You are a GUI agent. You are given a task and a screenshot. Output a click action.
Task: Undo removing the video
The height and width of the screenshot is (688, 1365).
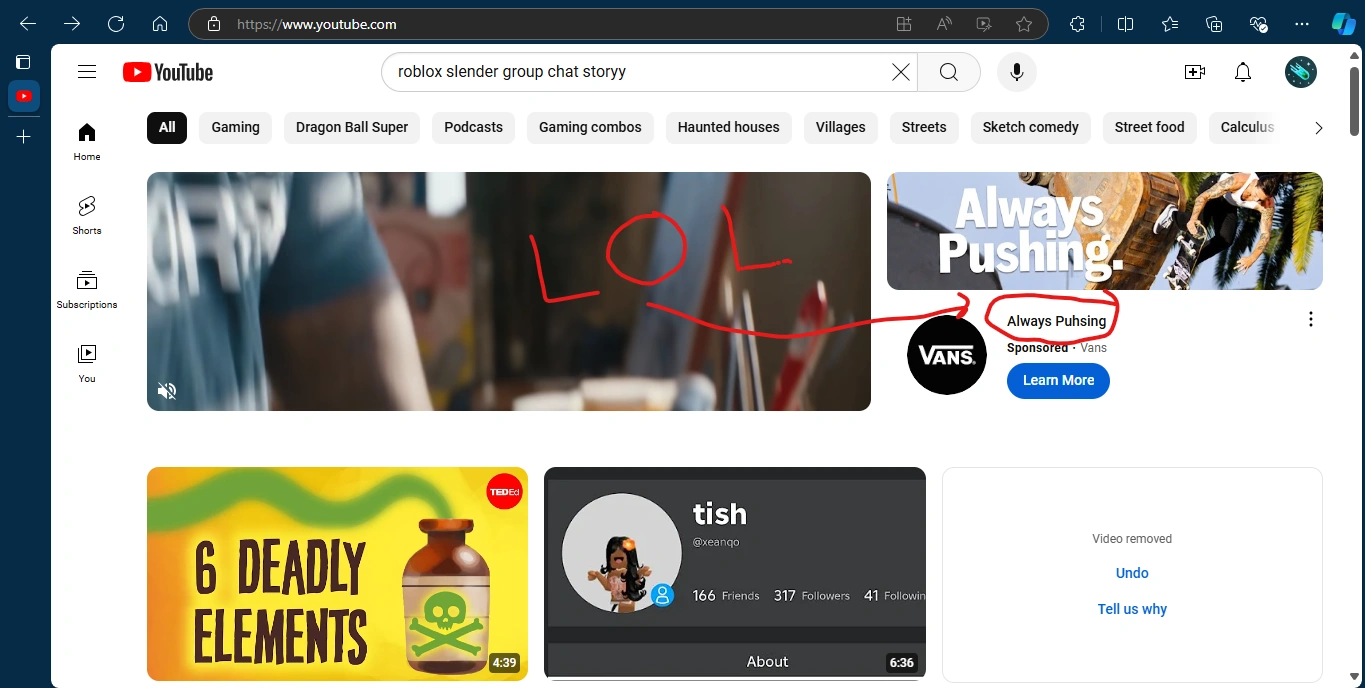(x=1131, y=572)
